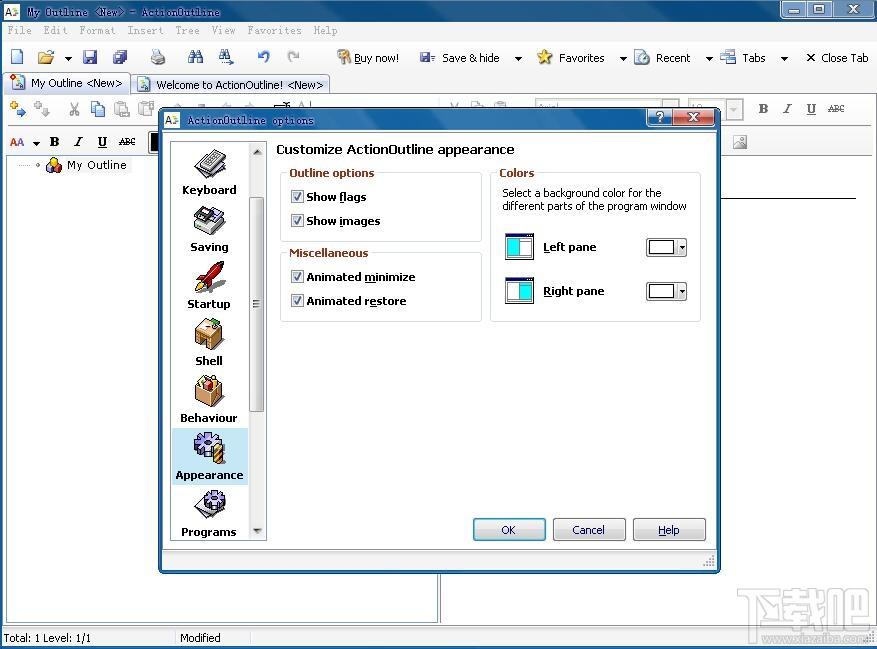Select the Appearance options category
877x649 pixels.
[x=210, y=457]
